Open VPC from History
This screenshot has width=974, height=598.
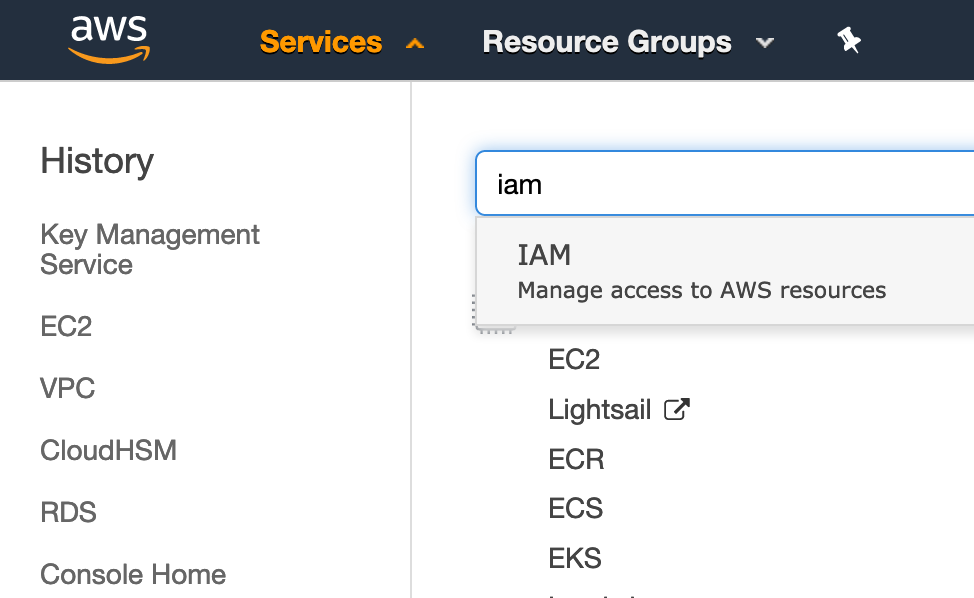pos(68,388)
